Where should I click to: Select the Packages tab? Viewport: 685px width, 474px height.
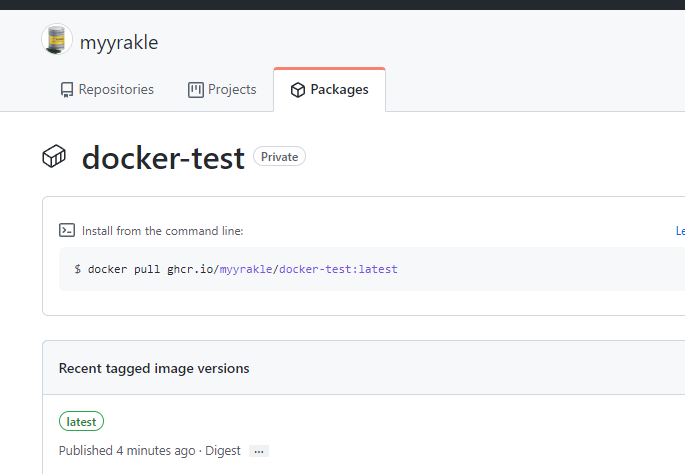tap(329, 90)
